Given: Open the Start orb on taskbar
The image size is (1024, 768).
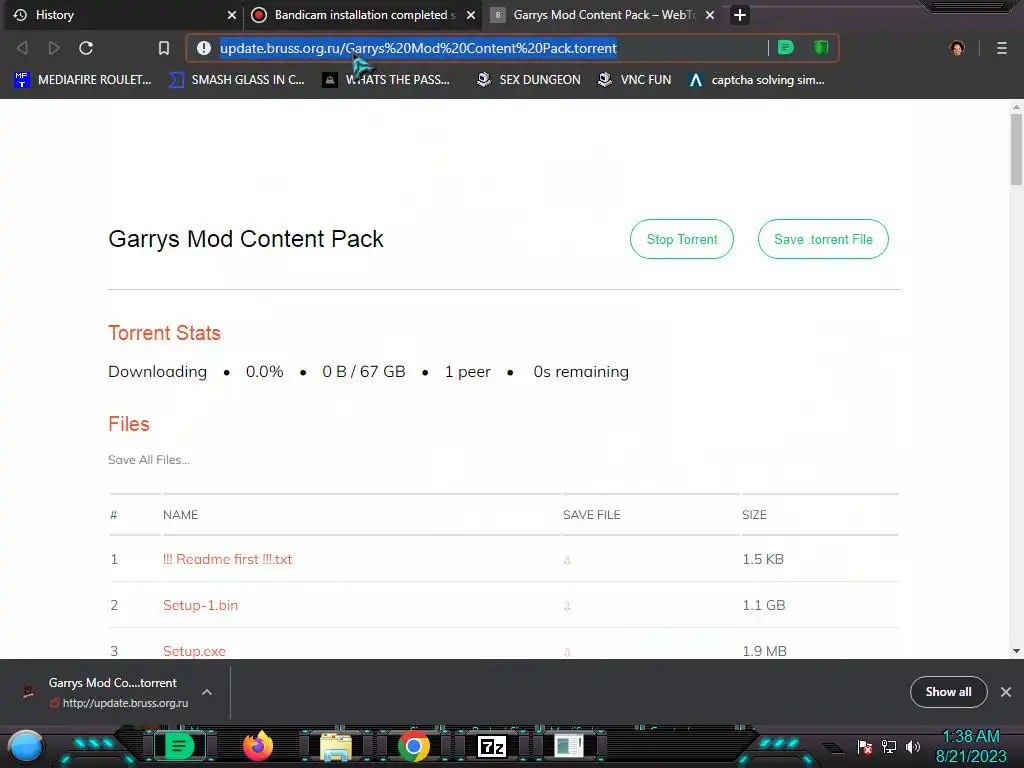Looking at the screenshot, I should (x=26, y=746).
